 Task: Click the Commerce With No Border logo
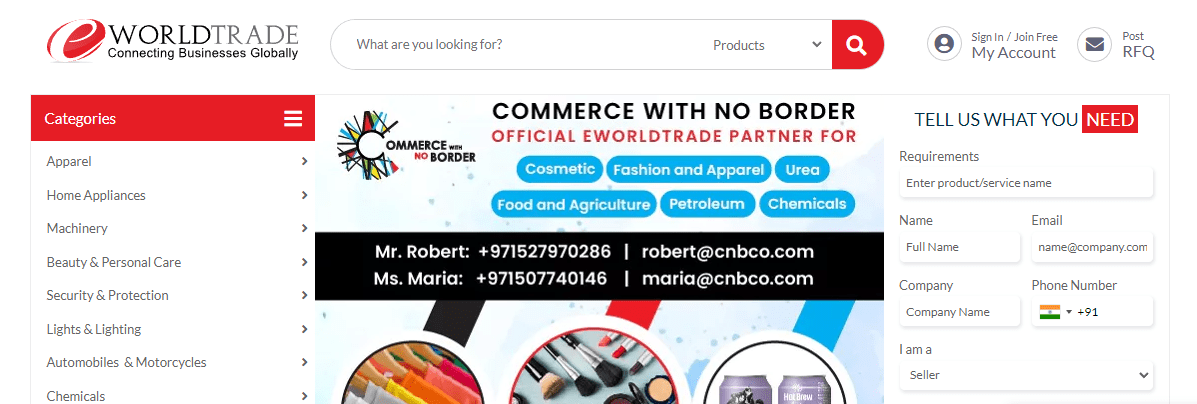pos(406,146)
